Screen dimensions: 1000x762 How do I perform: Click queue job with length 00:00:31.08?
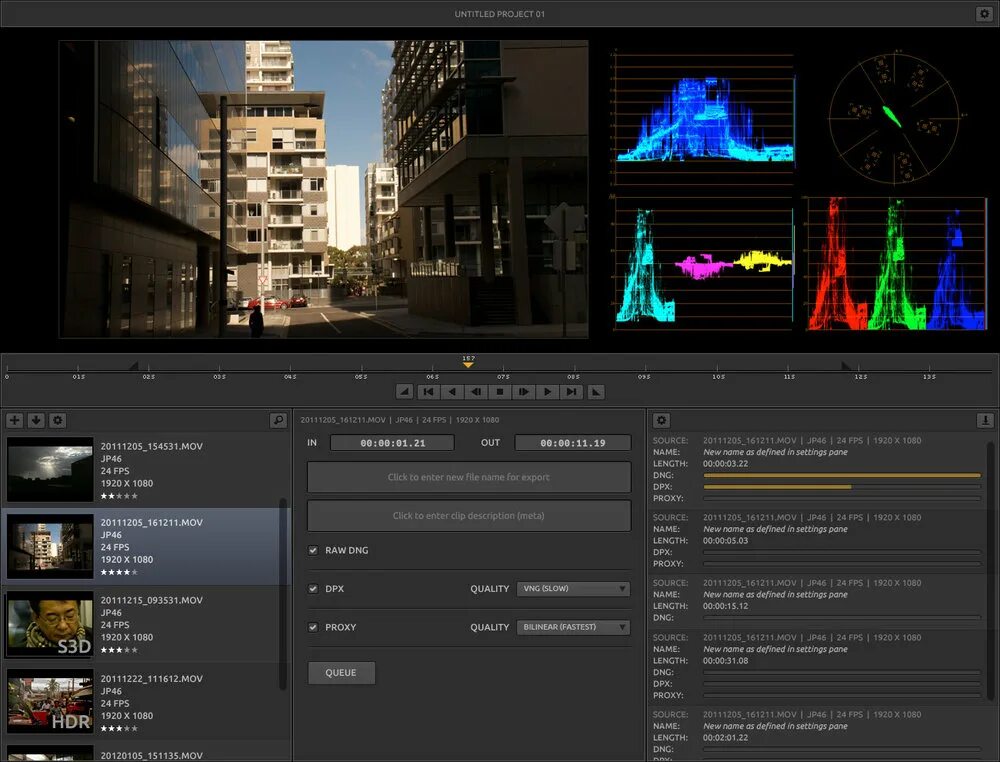click(x=817, y=666)
